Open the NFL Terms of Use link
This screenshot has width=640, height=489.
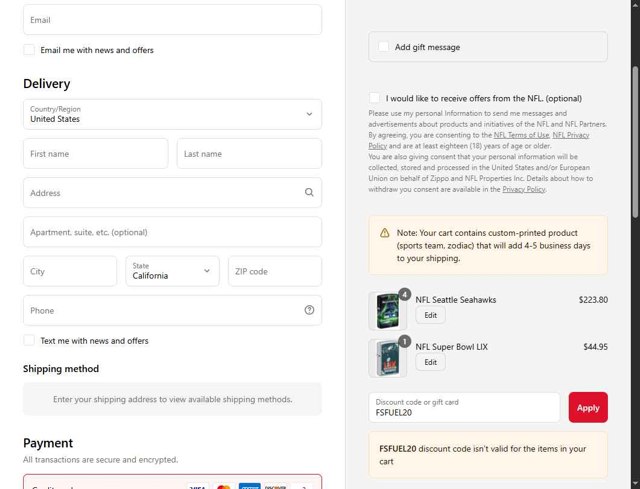click(521, 135)
